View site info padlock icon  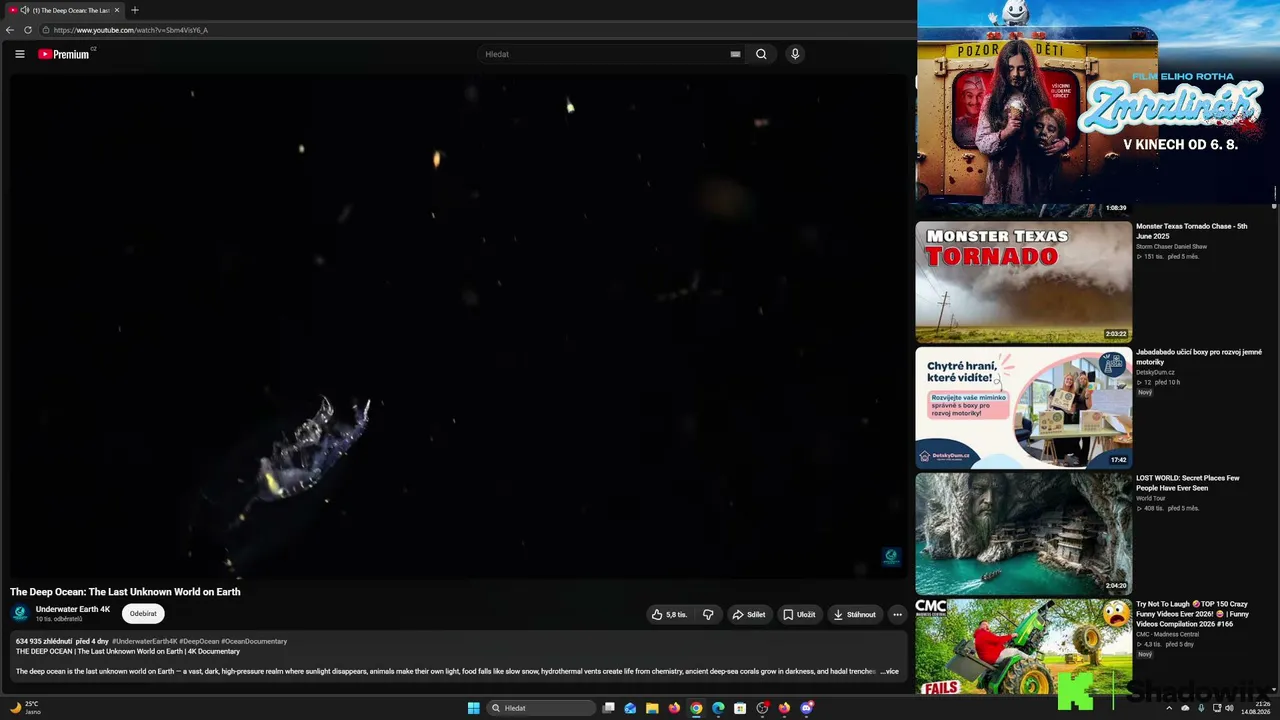[x=46, y=30]
